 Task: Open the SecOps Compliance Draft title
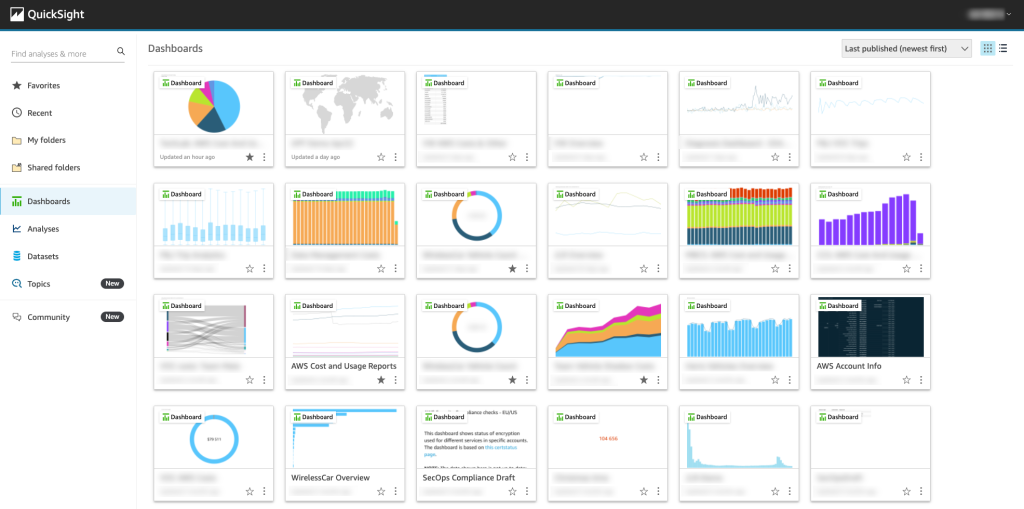point(469,478)
